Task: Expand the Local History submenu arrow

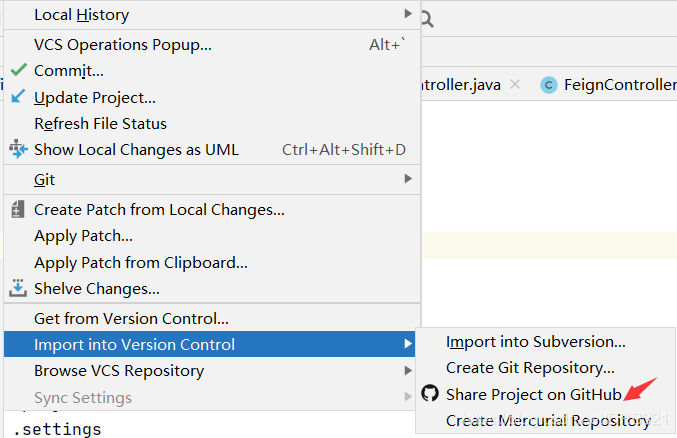Action: point(408,14)
